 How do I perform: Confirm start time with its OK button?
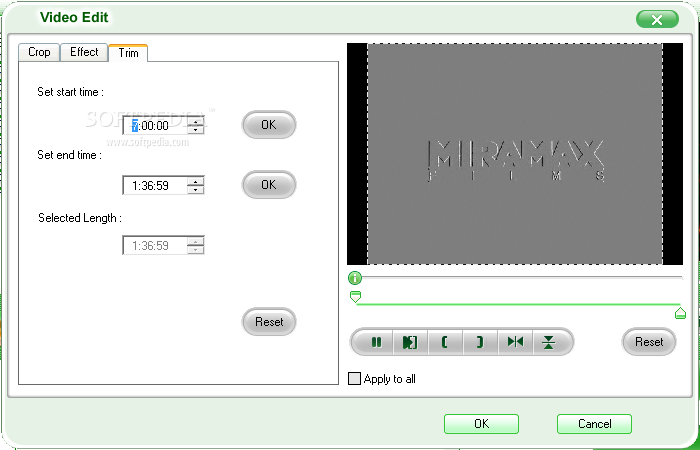pos(269,125)
